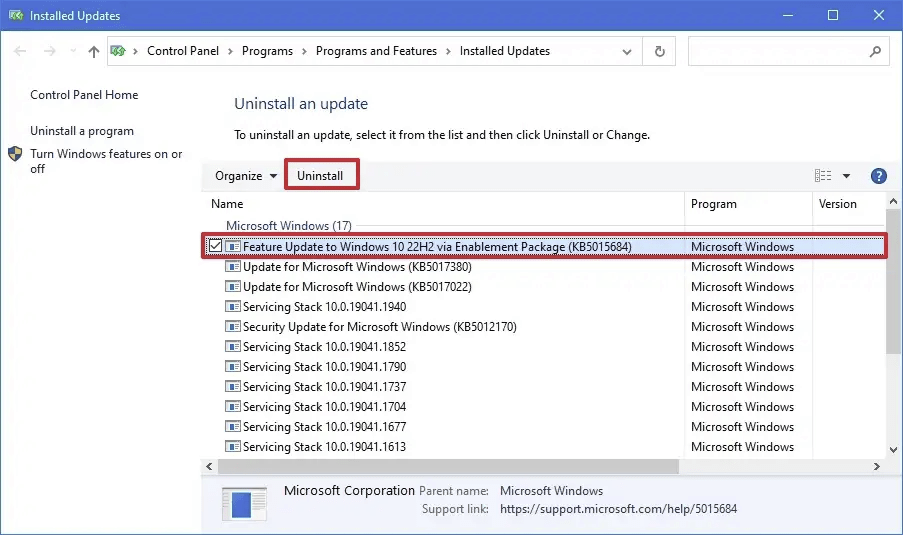Open Control Panel Home link

(x=84, y=94)
